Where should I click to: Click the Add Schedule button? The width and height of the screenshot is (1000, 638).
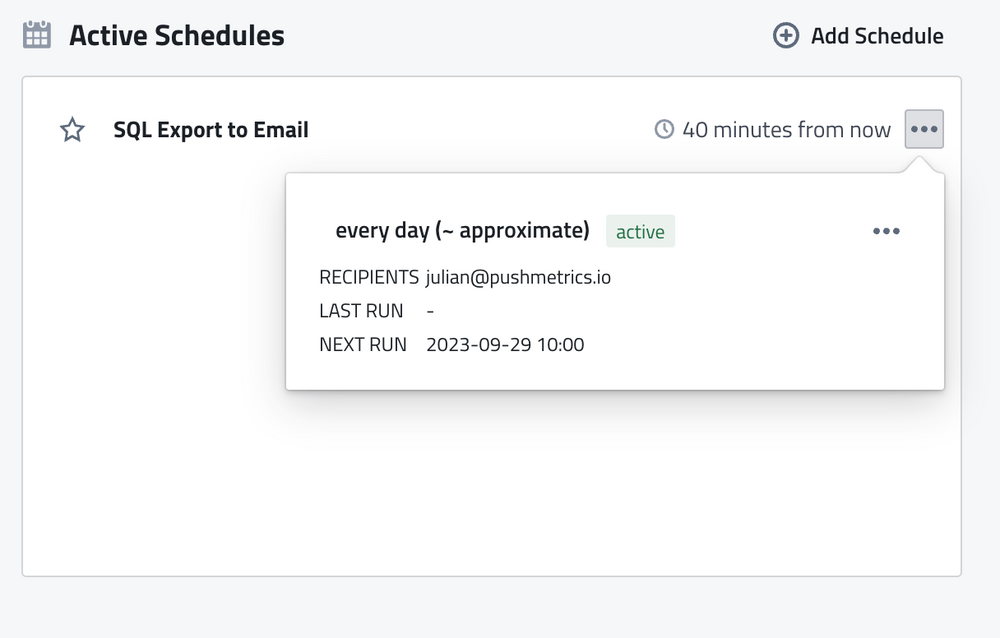coord(858,35)
